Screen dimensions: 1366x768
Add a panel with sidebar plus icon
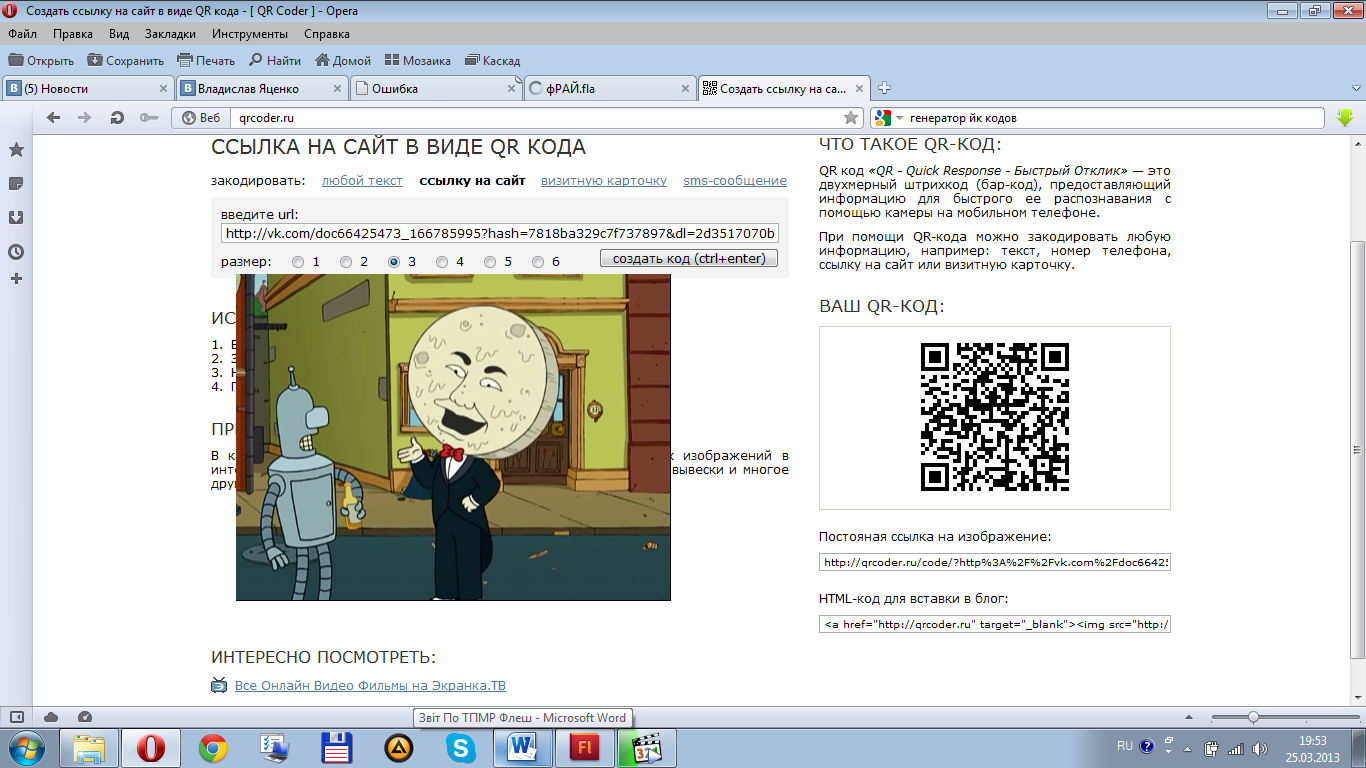16,278
